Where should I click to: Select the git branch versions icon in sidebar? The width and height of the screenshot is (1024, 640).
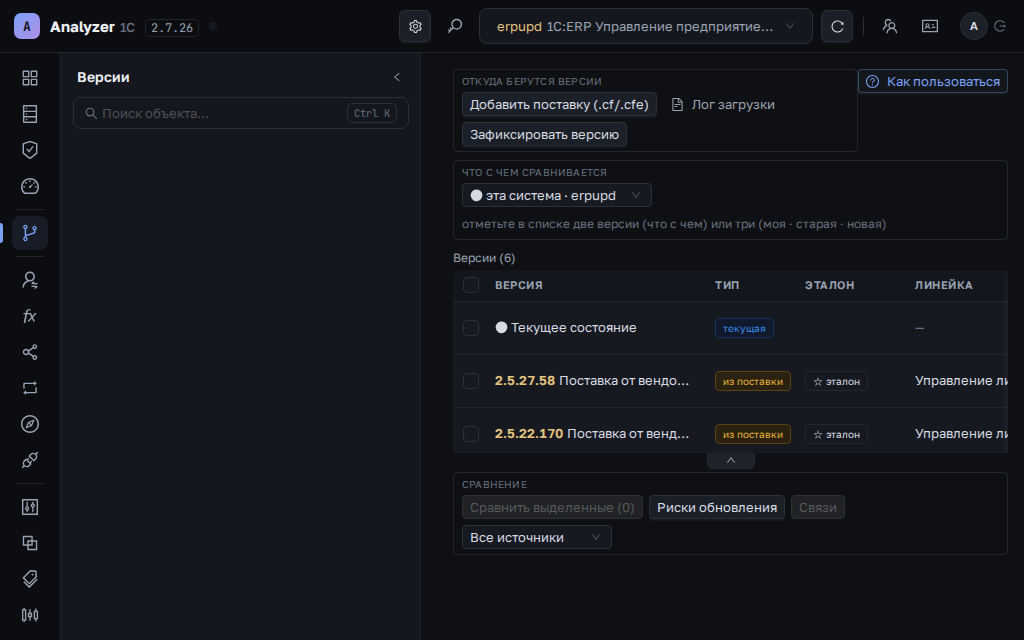[x=30, y=232]
